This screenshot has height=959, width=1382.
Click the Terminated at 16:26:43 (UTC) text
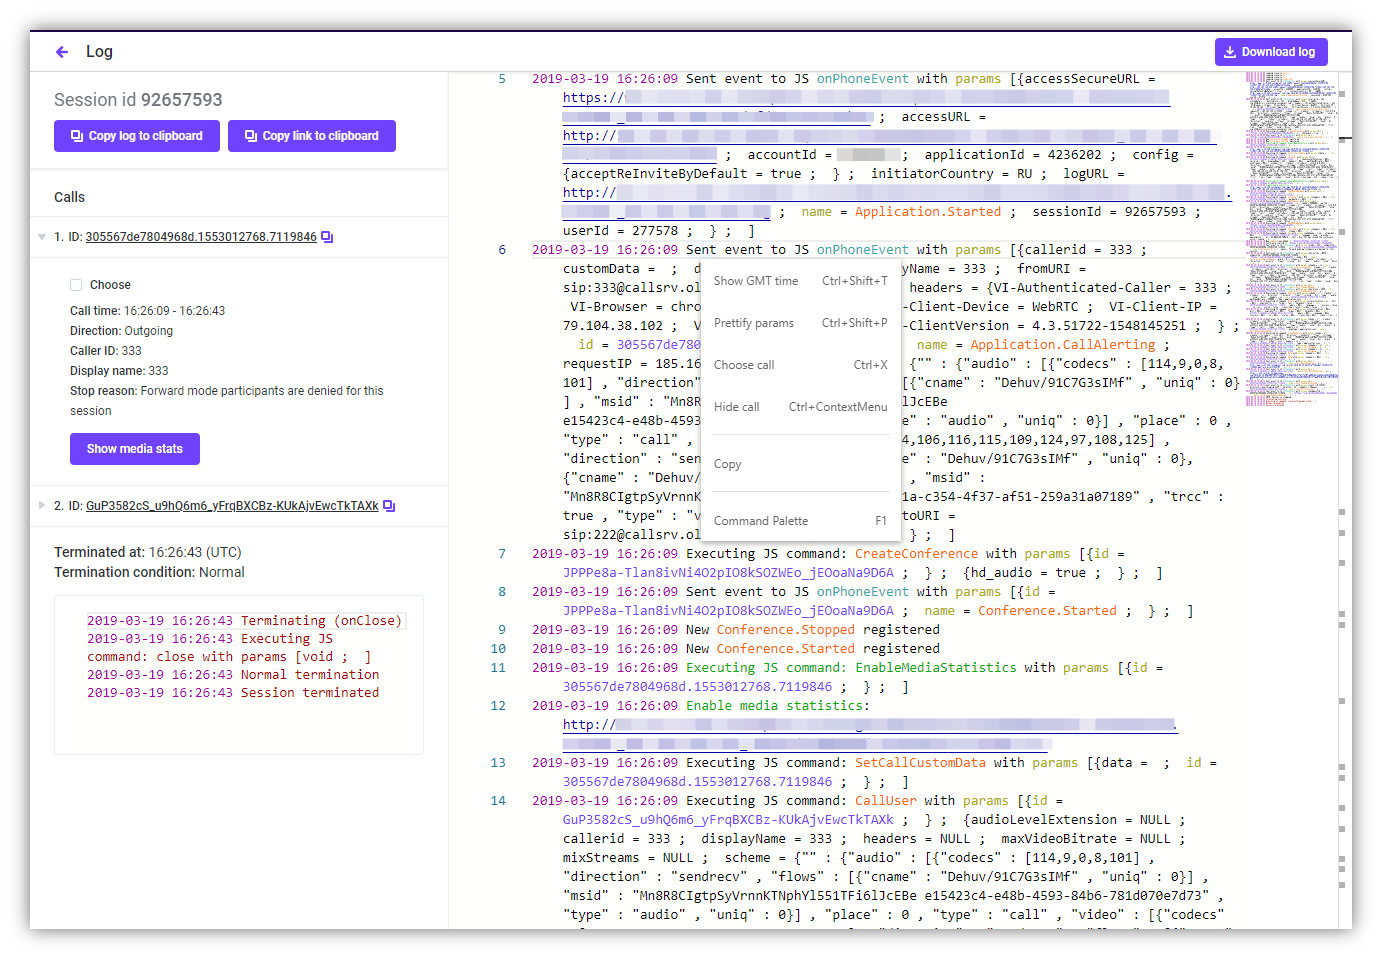(x=148, y=552)
